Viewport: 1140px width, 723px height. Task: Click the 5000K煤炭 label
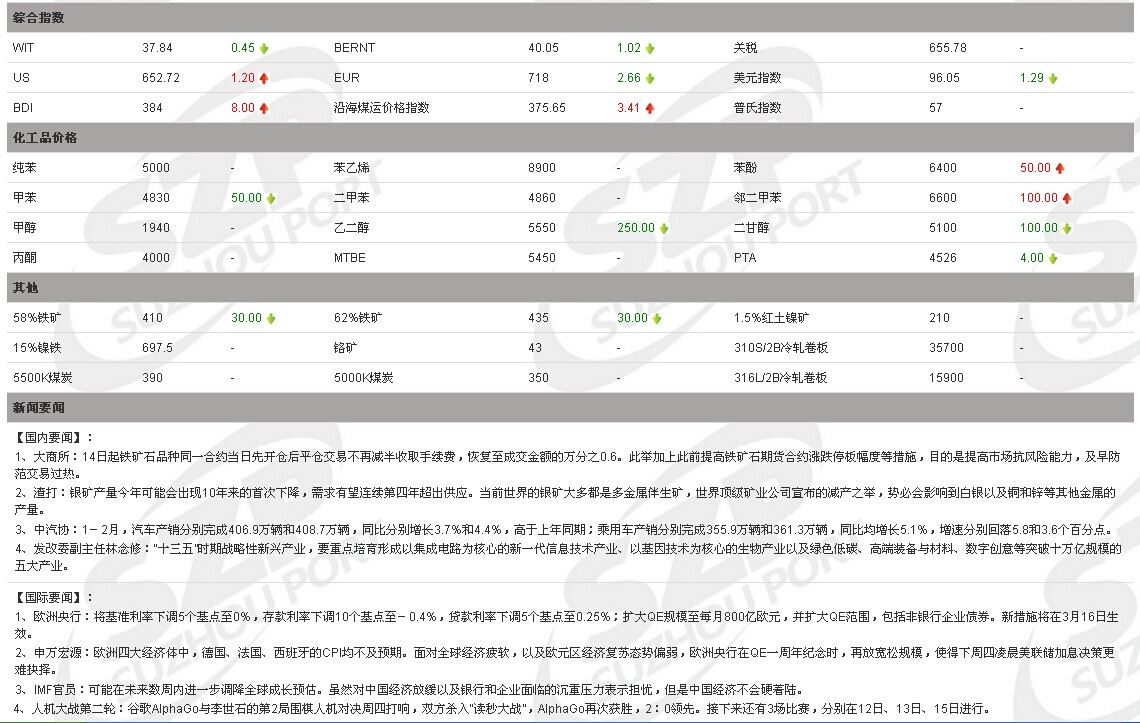[364, 378]
